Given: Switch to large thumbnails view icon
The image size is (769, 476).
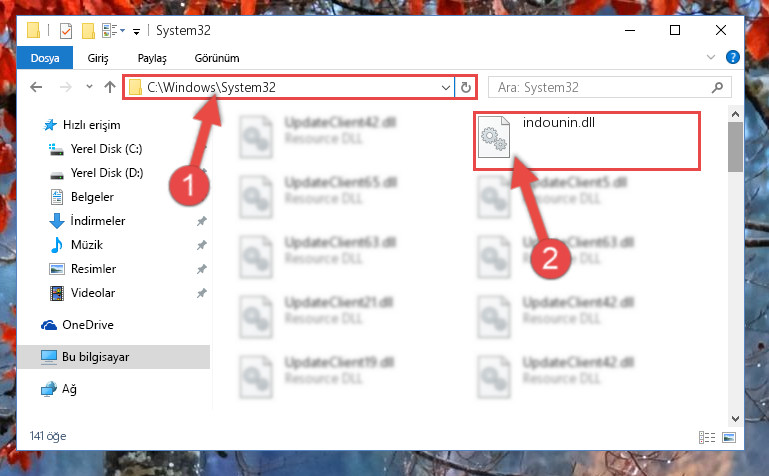Looking at the screenshot, I should point(729,437).
